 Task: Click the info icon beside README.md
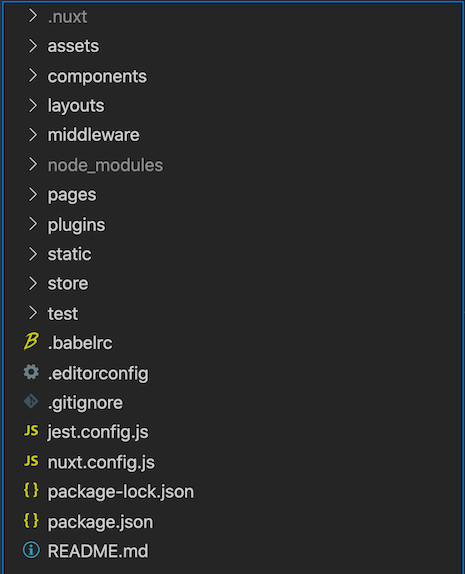(x=31, y=550)
